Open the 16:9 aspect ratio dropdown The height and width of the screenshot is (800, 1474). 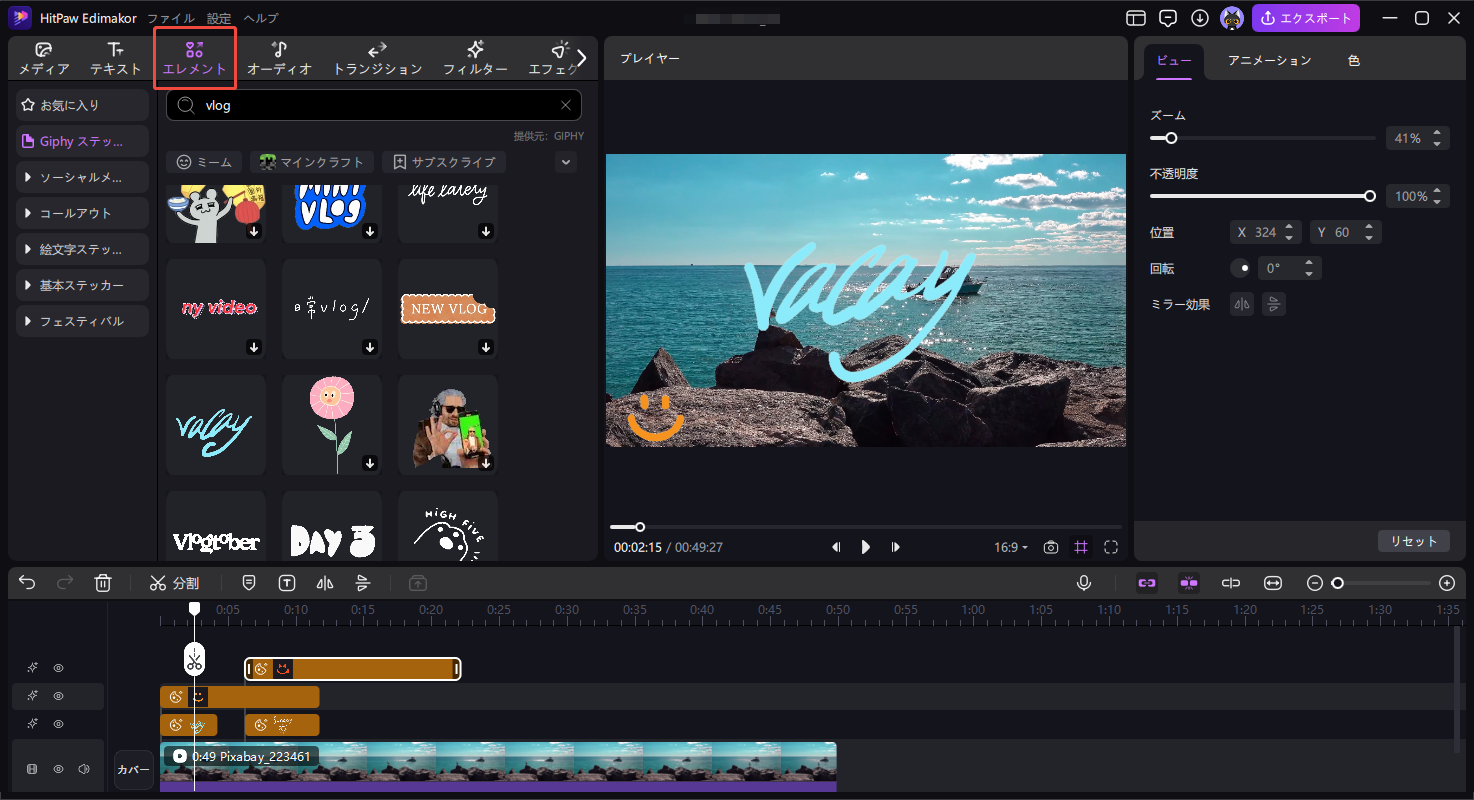click(1011, 547)
